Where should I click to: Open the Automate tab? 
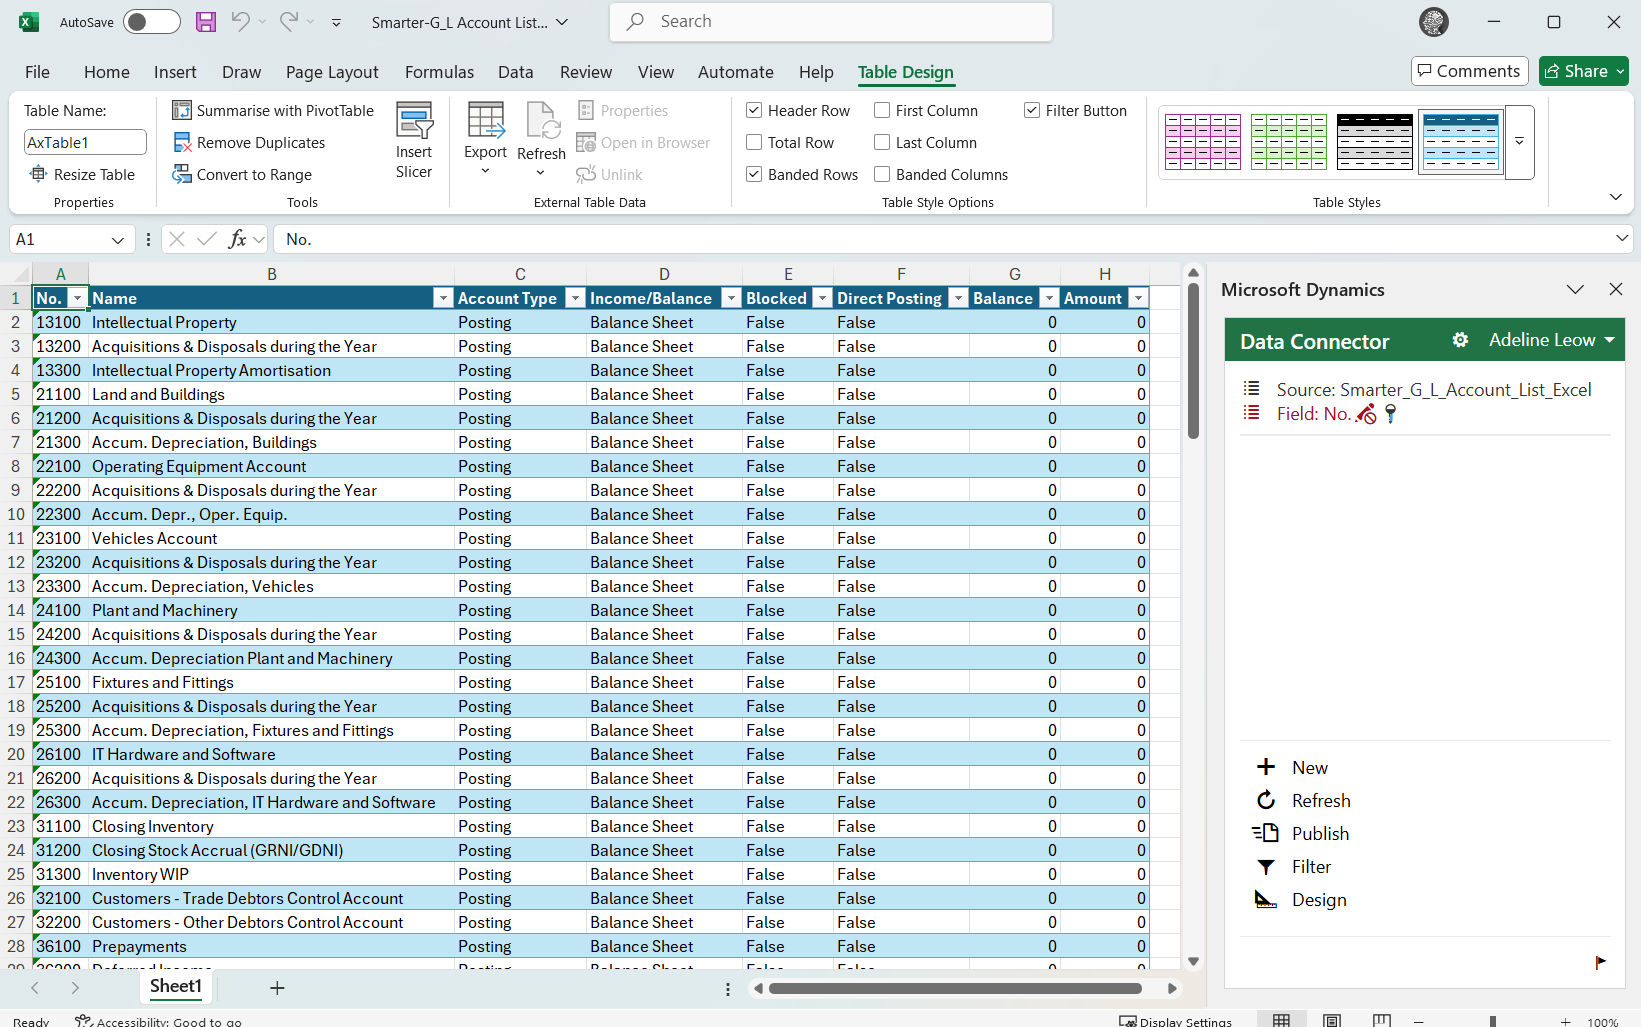(x=736, y=72)
